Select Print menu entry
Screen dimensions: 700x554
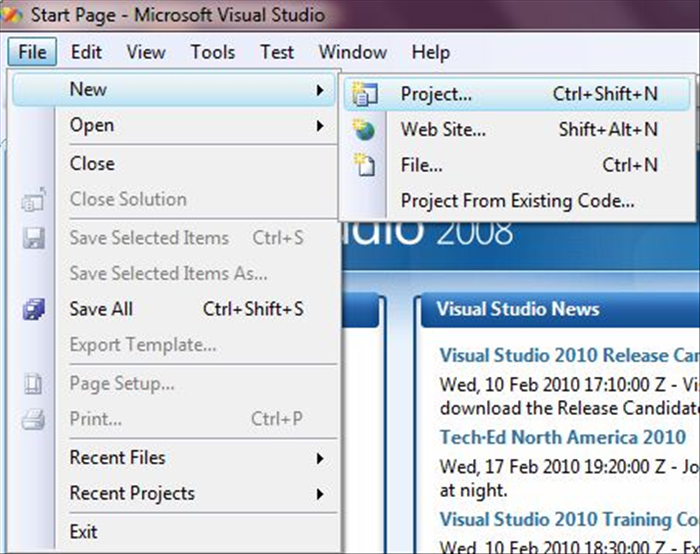pos(174,419)
